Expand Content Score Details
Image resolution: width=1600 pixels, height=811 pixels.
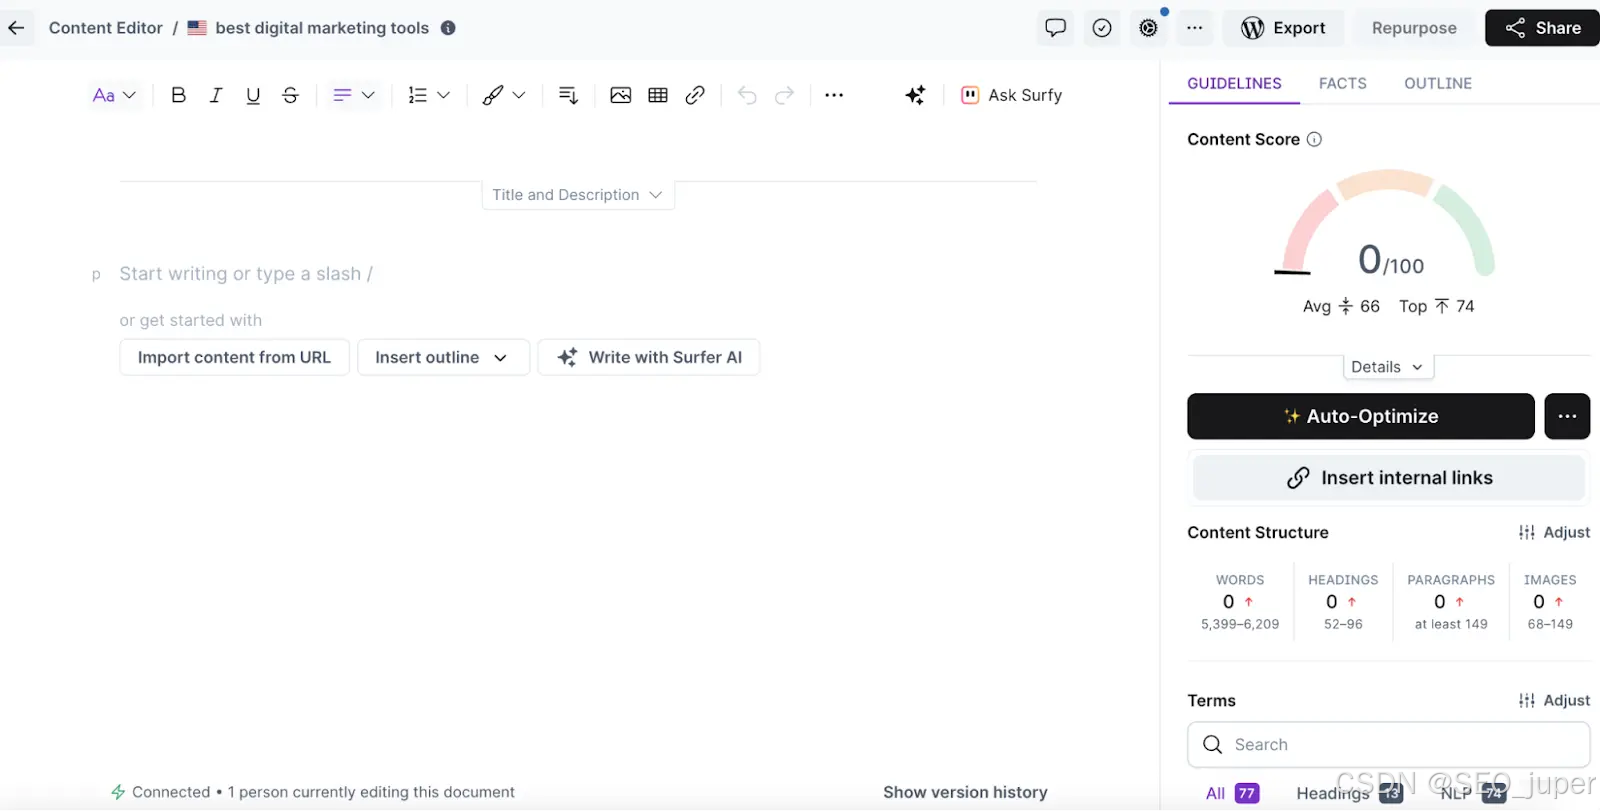pyautogui.click(x=1388, y=367)
